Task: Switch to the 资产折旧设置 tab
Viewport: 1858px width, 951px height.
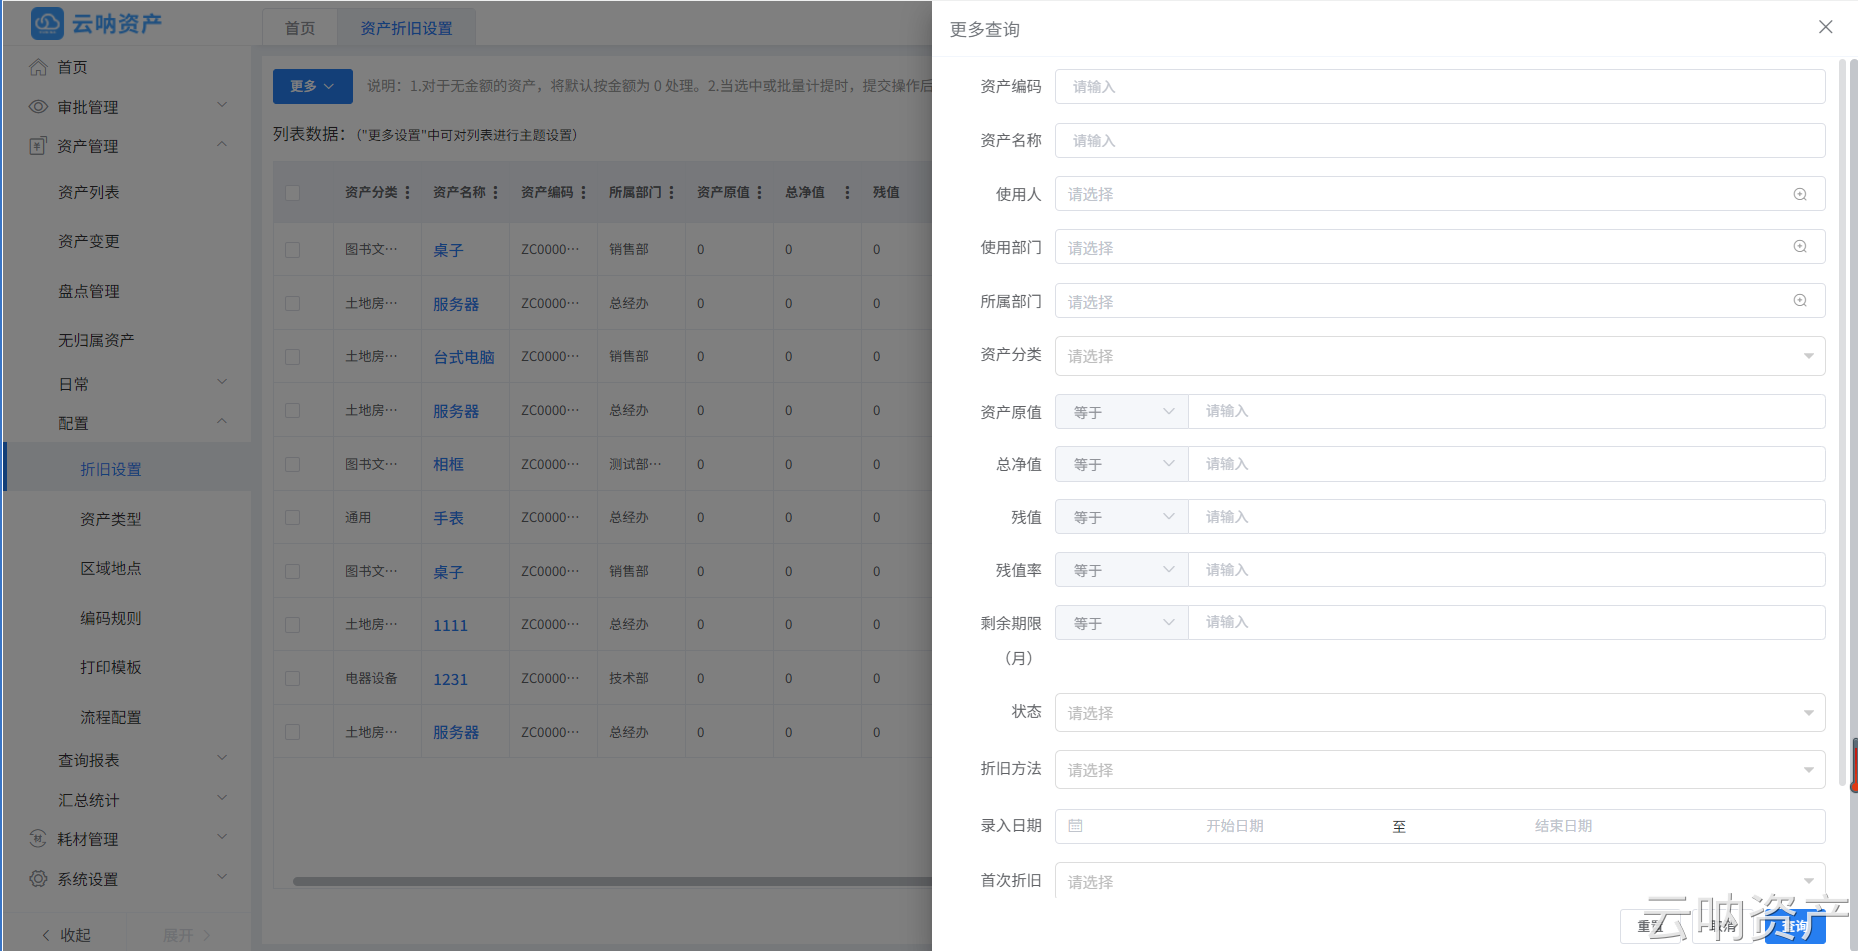Action: pos(406,28)
